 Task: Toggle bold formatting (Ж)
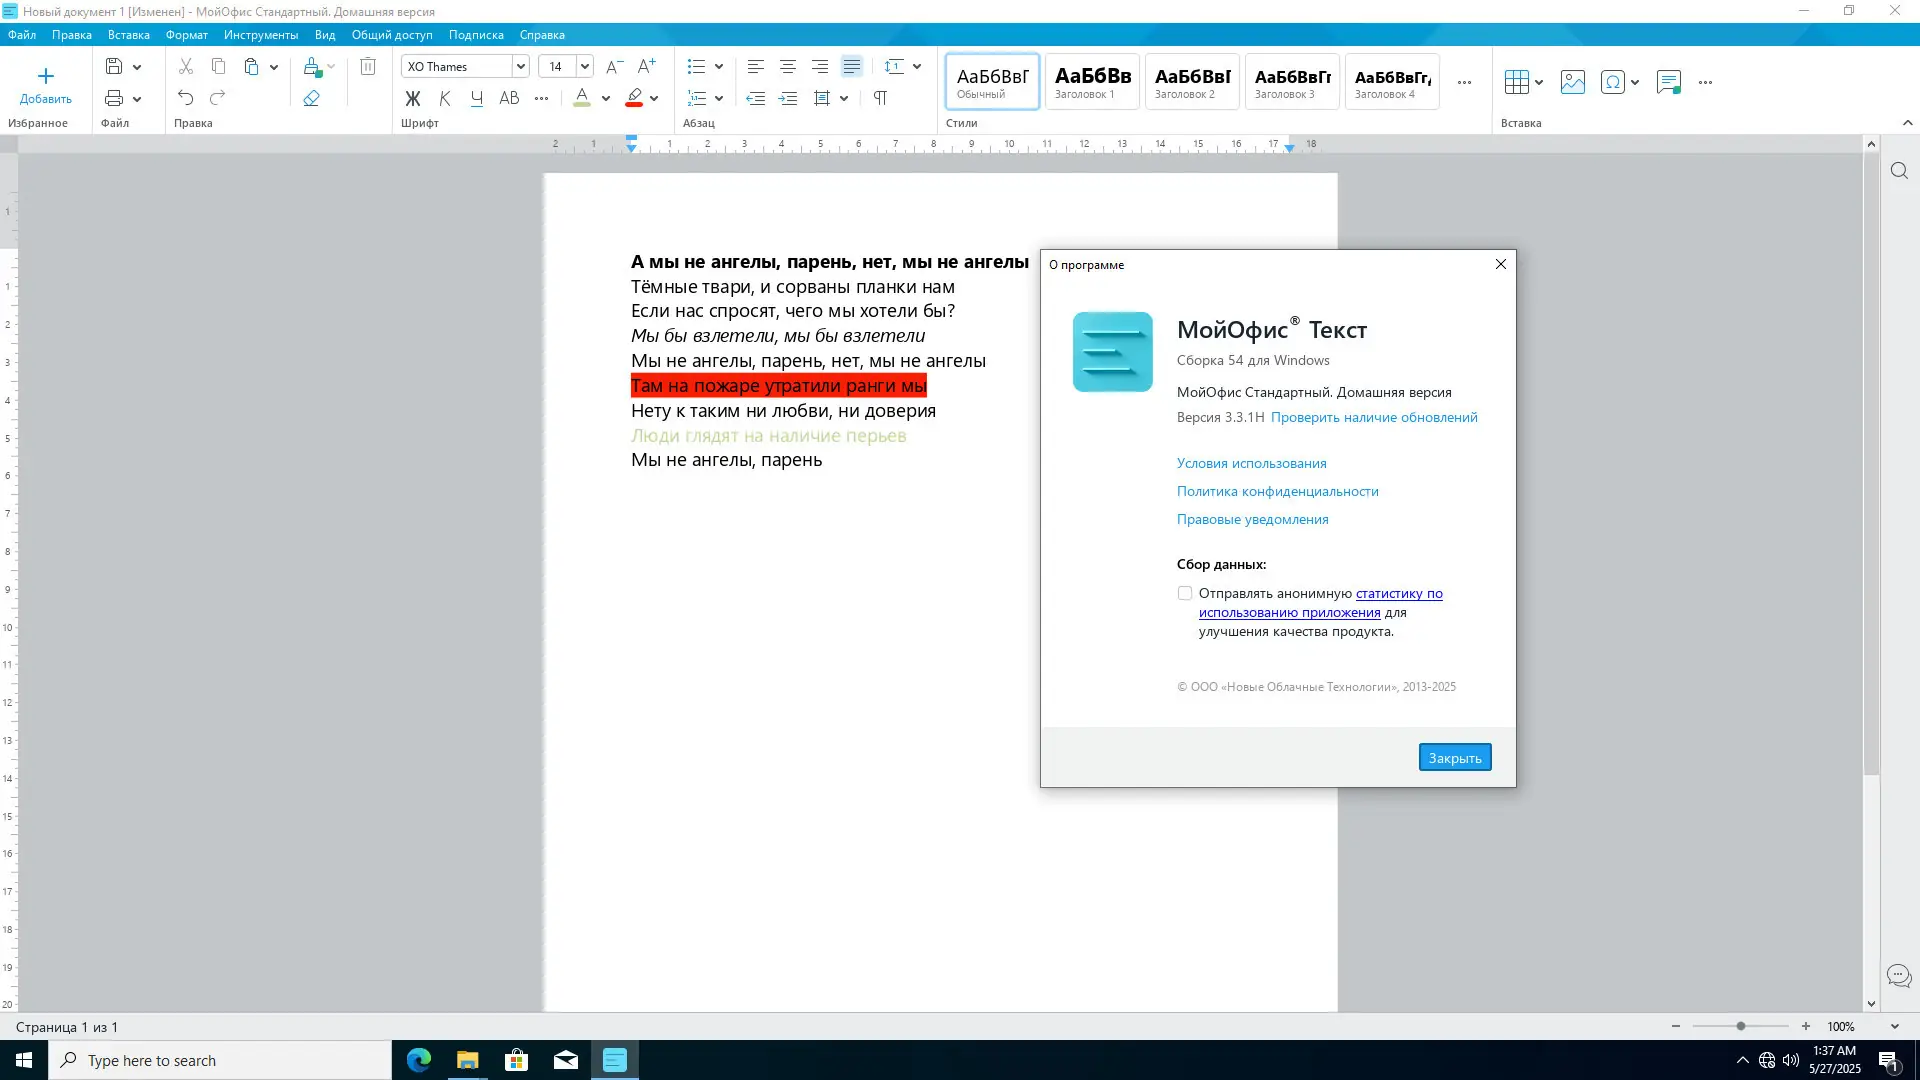pos(413,98)
